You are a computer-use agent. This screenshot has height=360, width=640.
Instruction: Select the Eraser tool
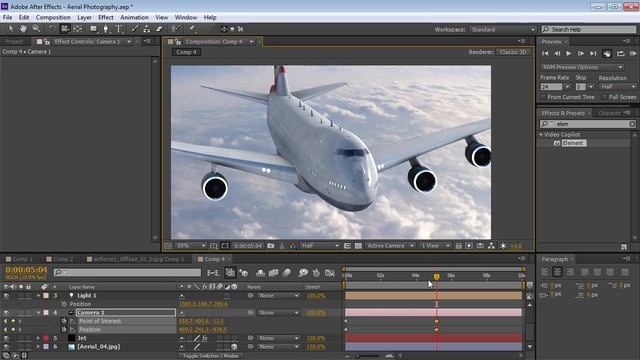159,29
